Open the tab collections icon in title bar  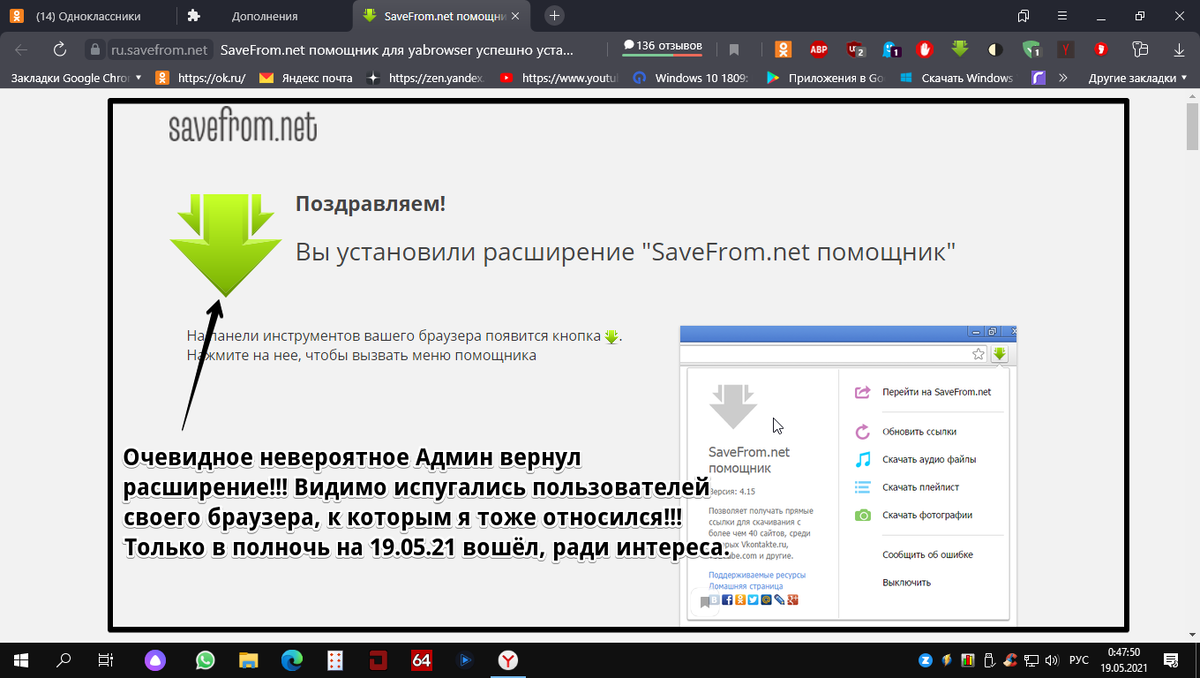[x=1023, y=16]
